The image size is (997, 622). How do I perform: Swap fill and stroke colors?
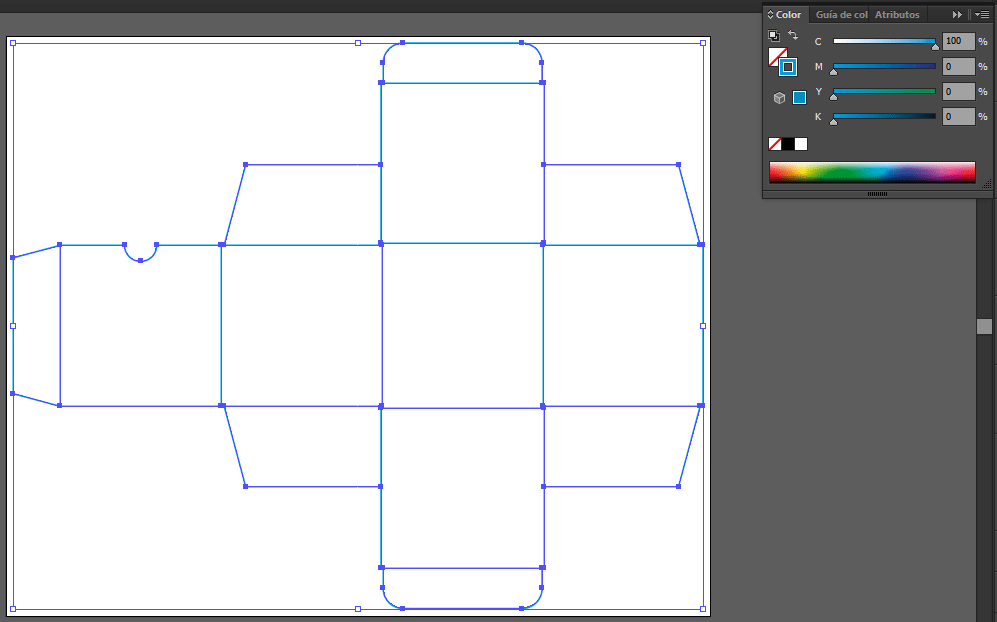click(793, 35)
